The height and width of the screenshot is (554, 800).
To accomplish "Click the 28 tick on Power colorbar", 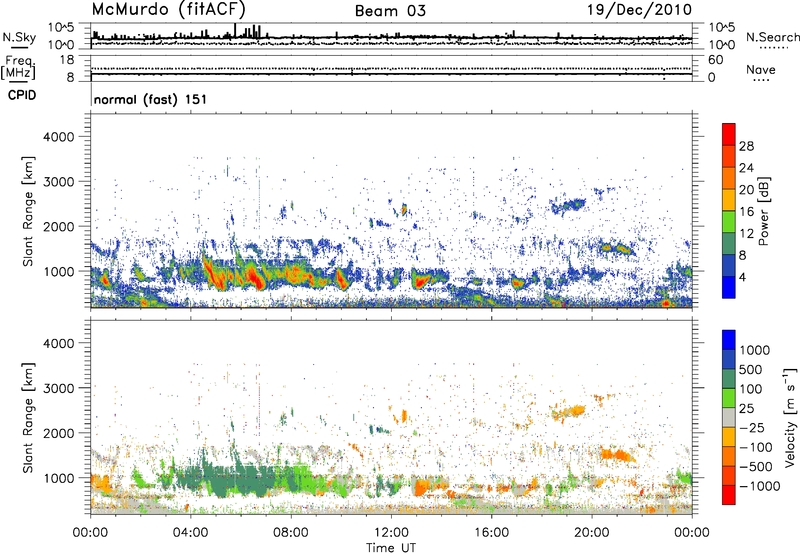I will click(746, 146).
